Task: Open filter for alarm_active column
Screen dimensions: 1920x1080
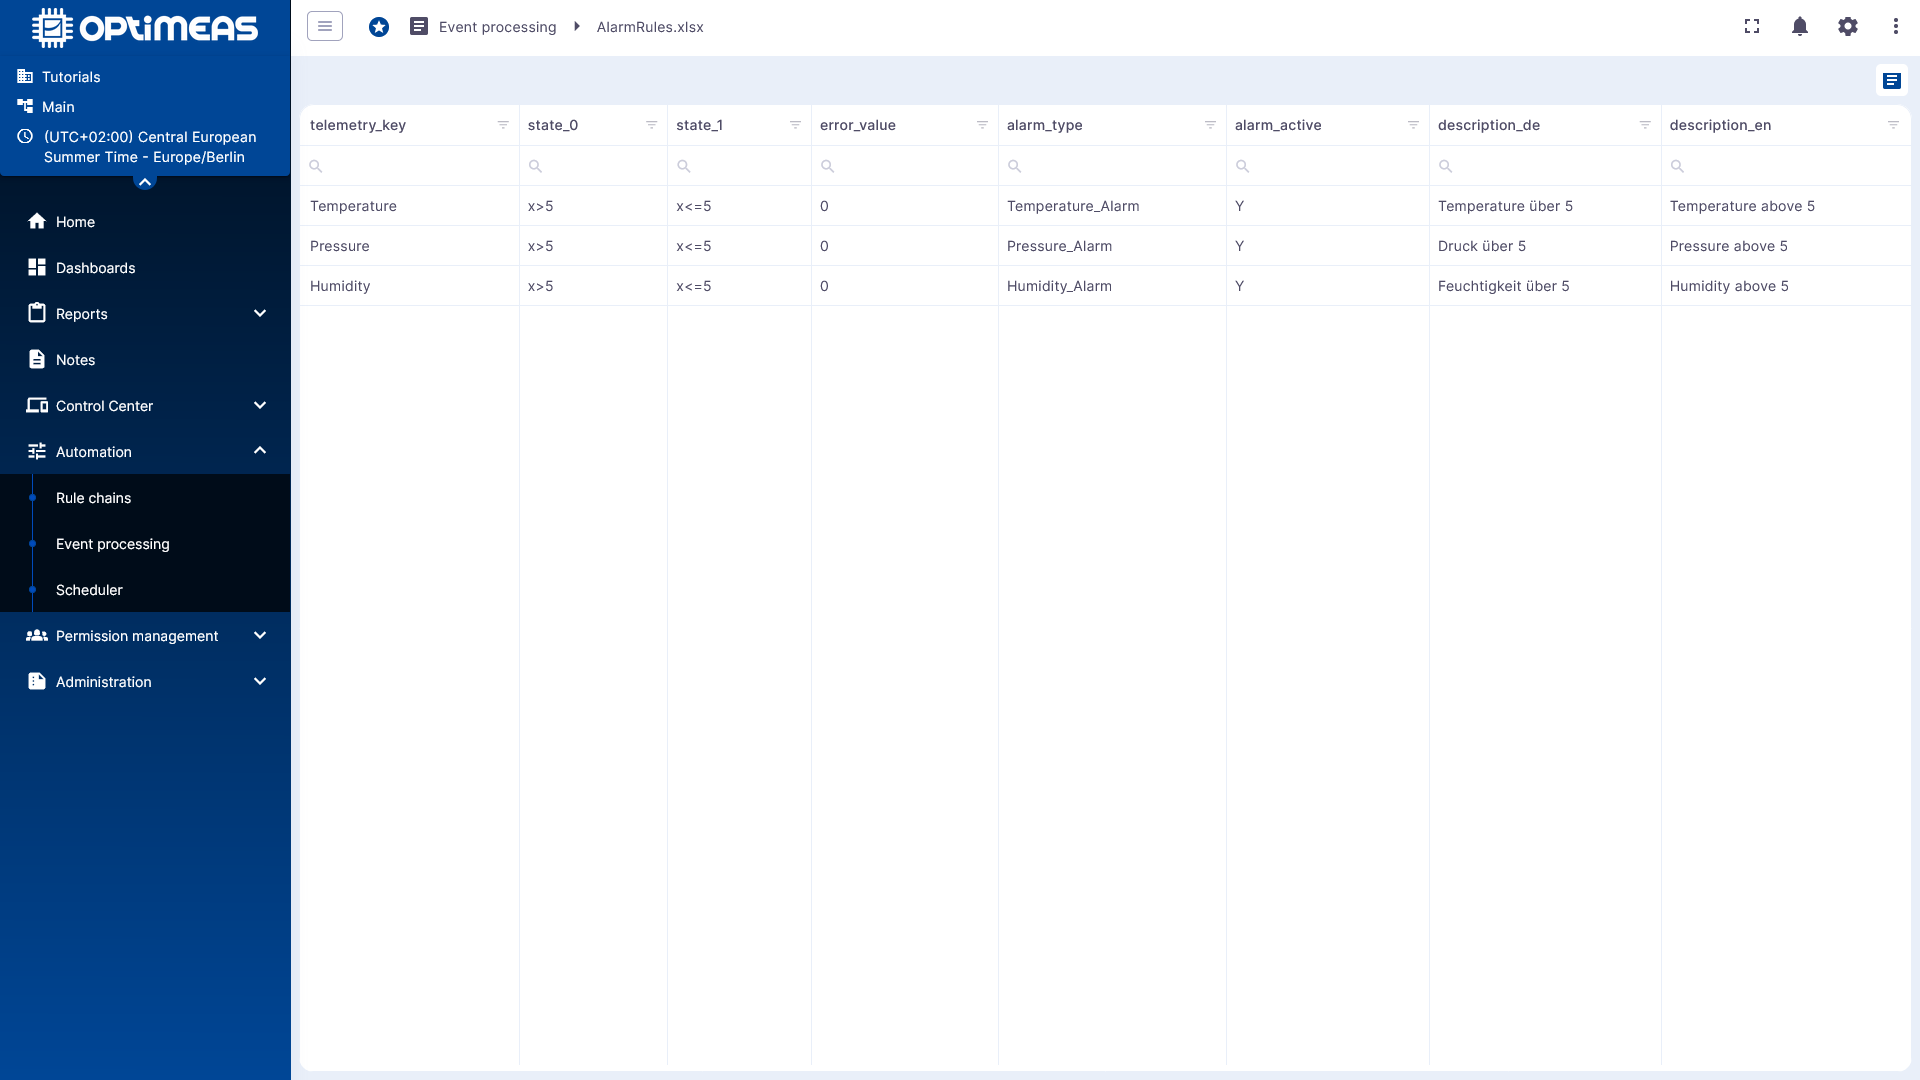Action: (x=1413, y=125)
